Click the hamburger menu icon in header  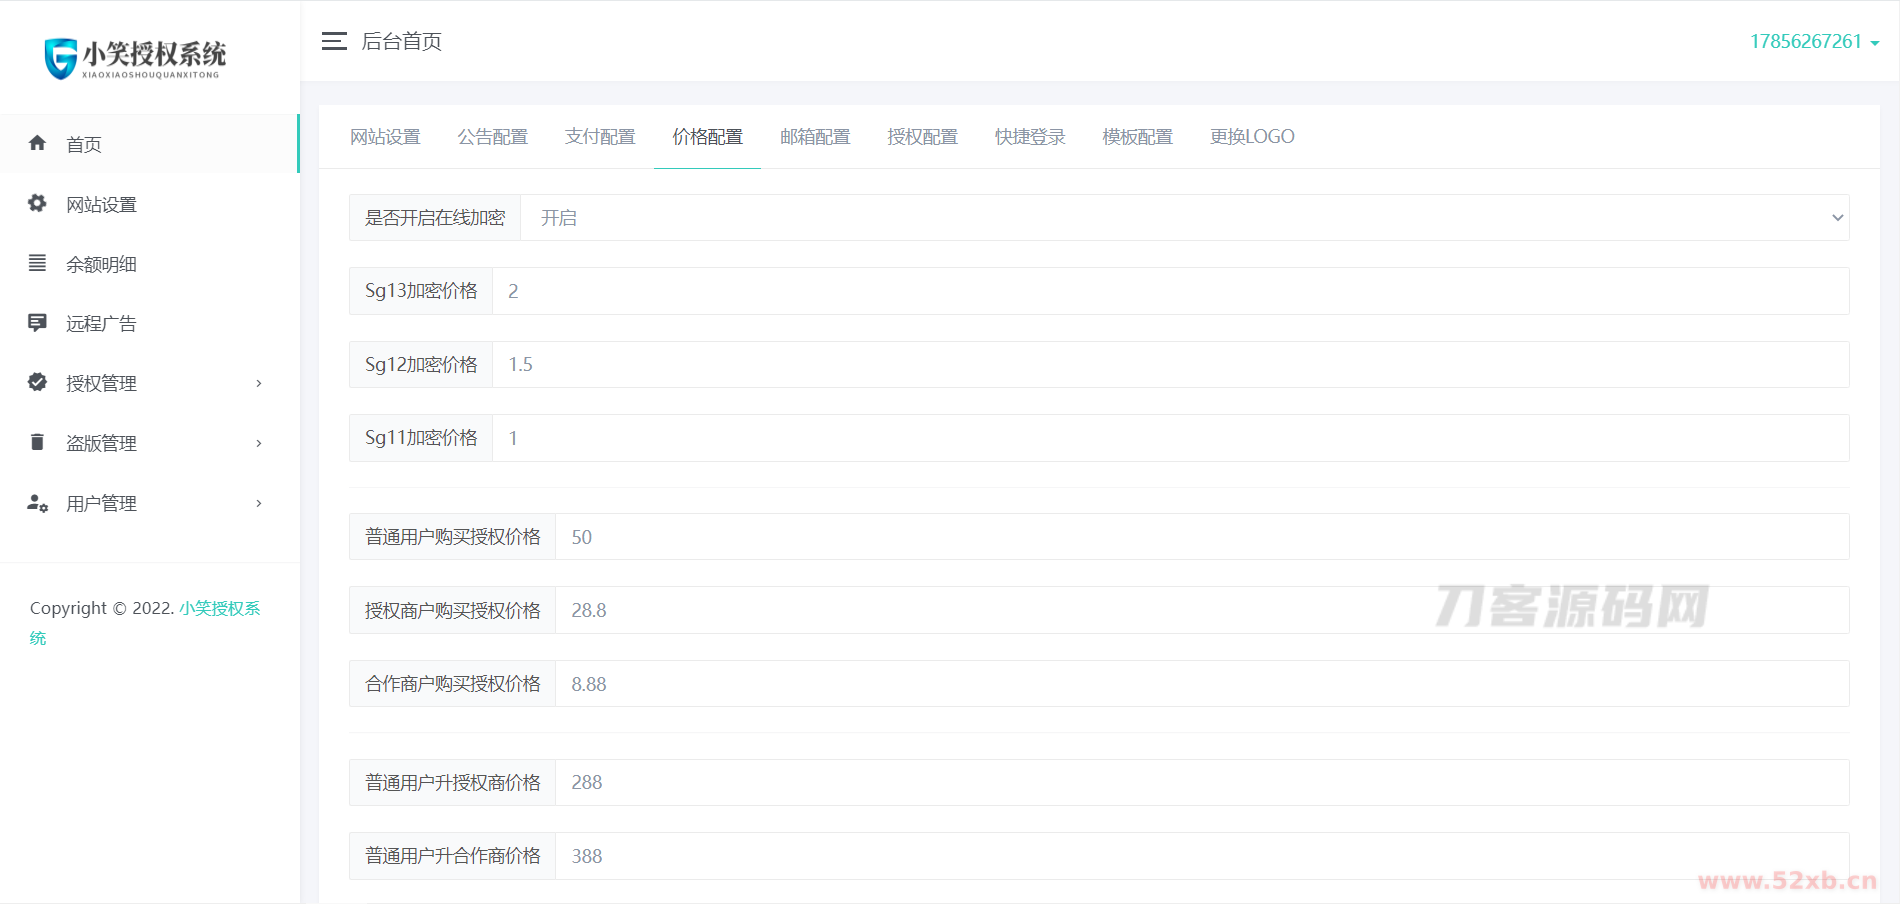click(x=334, y=41)
